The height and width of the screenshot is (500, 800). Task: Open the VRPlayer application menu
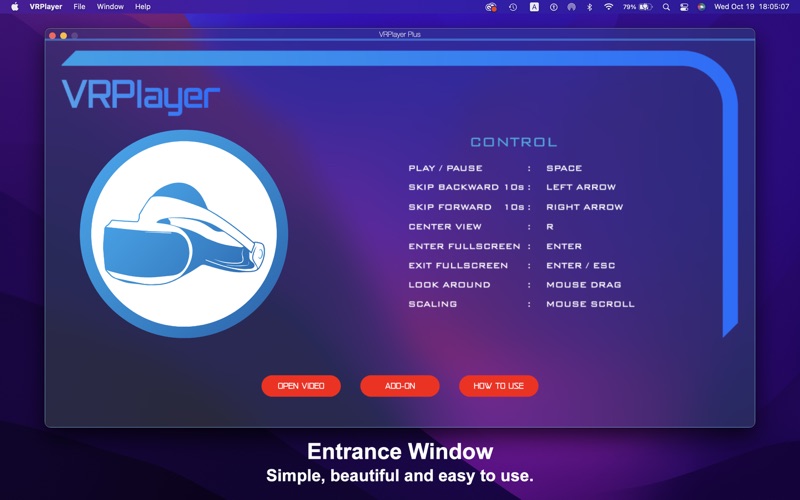pos(46,7)
